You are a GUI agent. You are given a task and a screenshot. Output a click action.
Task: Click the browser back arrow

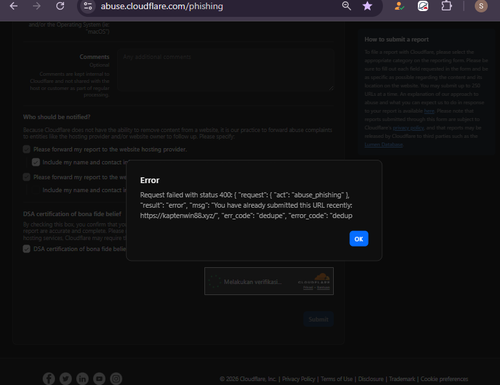click(14, 6)
